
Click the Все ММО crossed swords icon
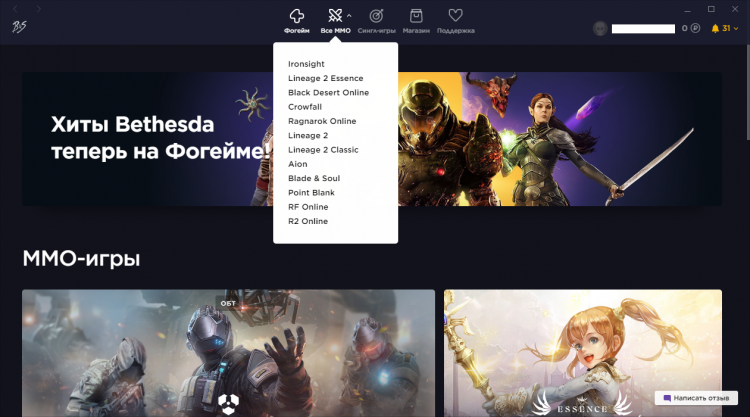tap(335, 16)
